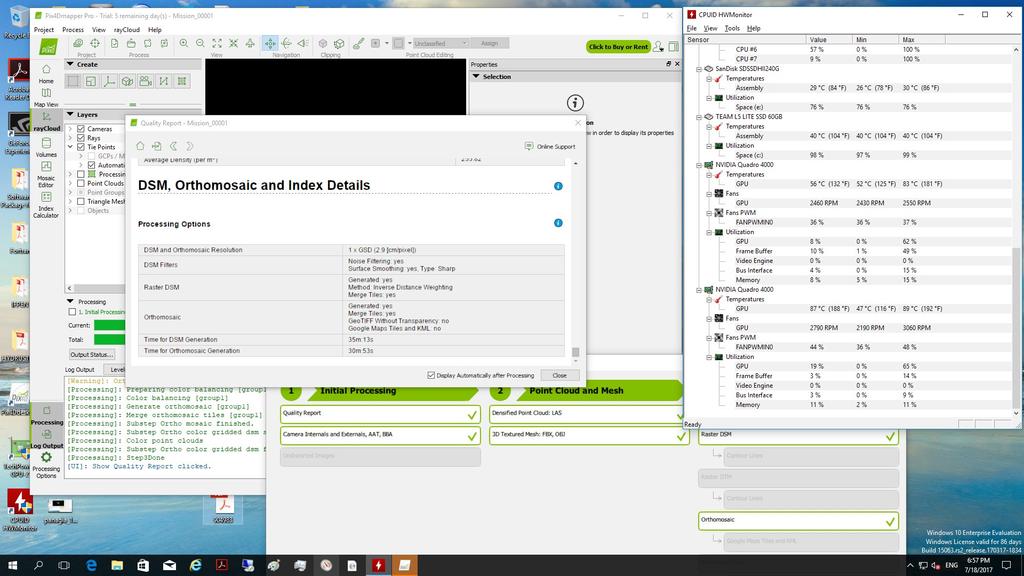Open the Index Calculator
Screen dimensions: 1024x576
46,204
